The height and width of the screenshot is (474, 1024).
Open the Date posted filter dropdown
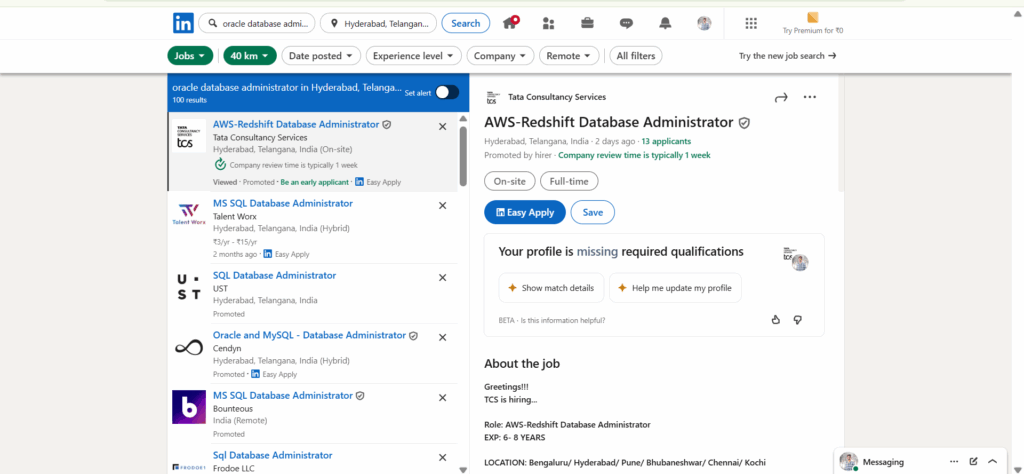click(321, 56)
